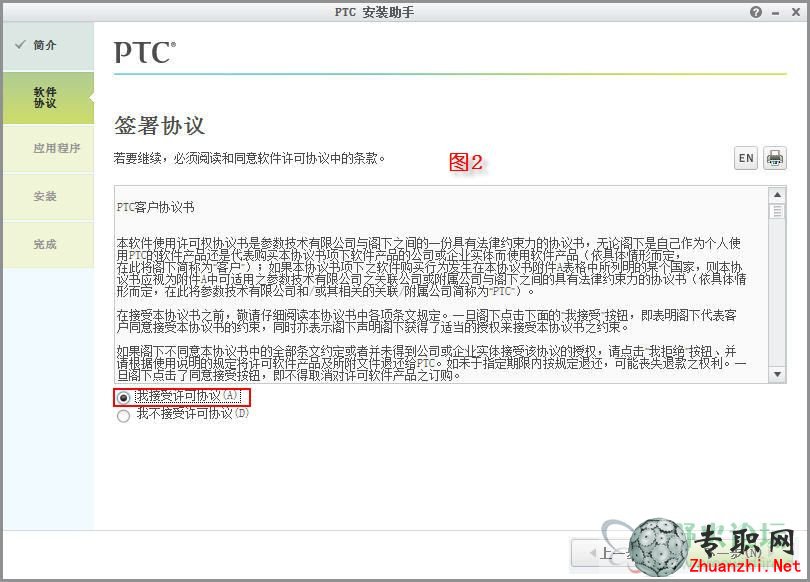The width and height of the screenshot is (810, 582).
Task: Go to 完成 step in sidebar
Action: pyautogui.click(x=48, y=244)
